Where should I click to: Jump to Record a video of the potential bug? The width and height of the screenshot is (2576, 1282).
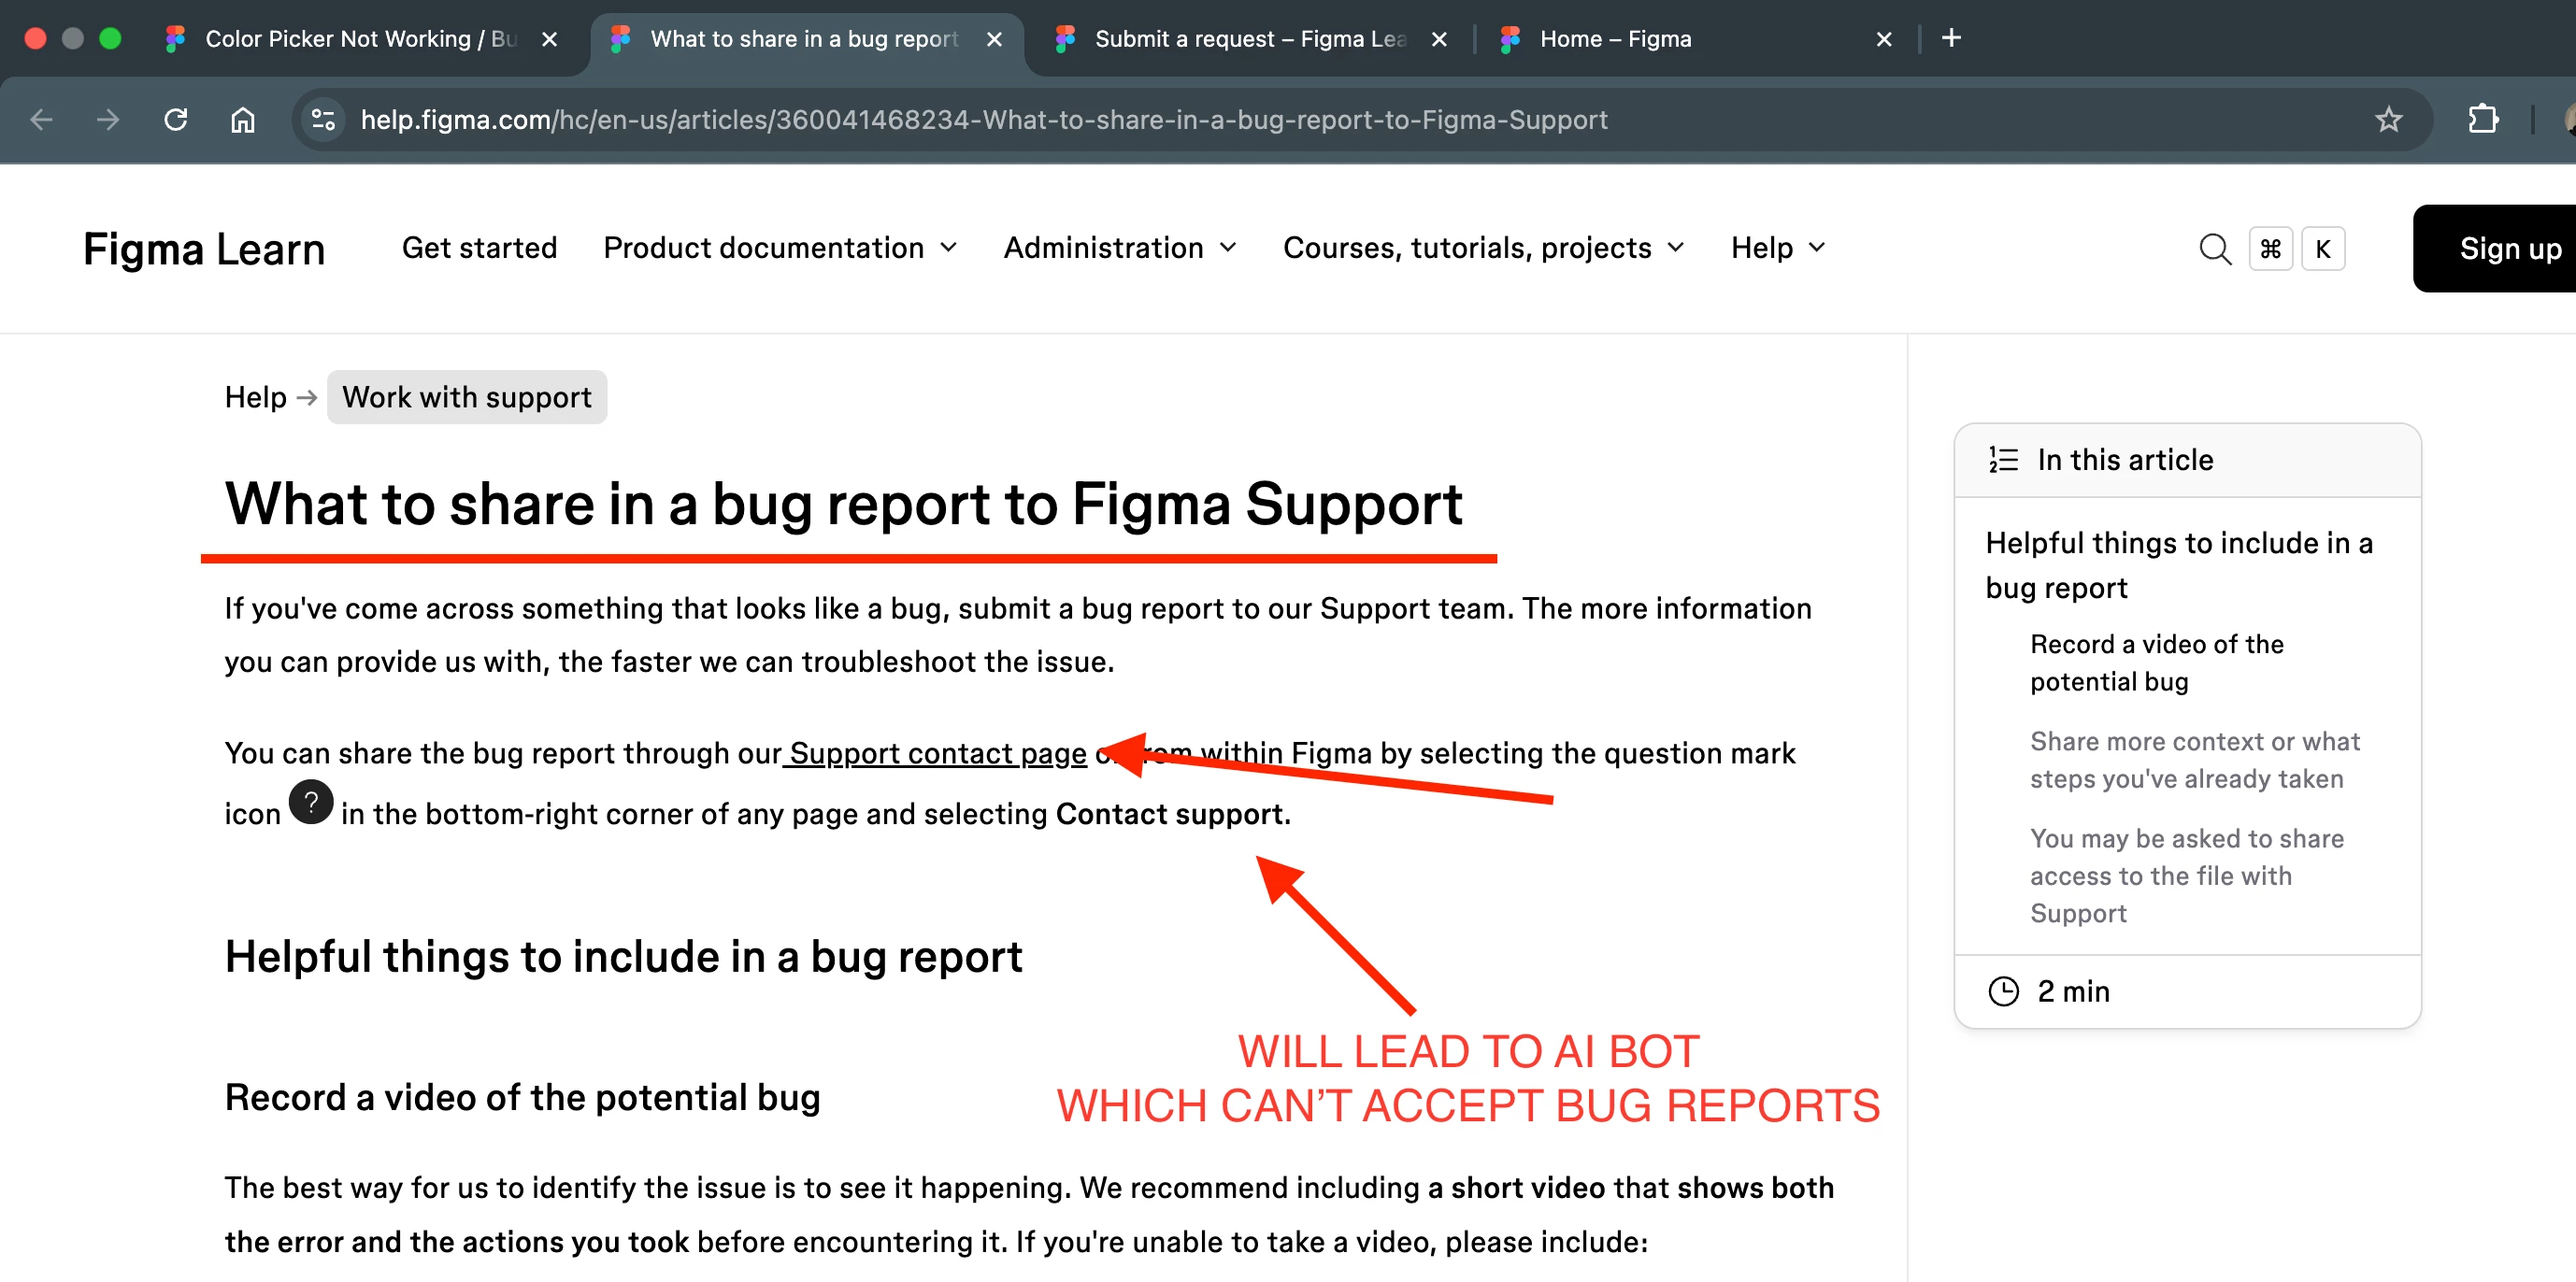pos(2156,662)
